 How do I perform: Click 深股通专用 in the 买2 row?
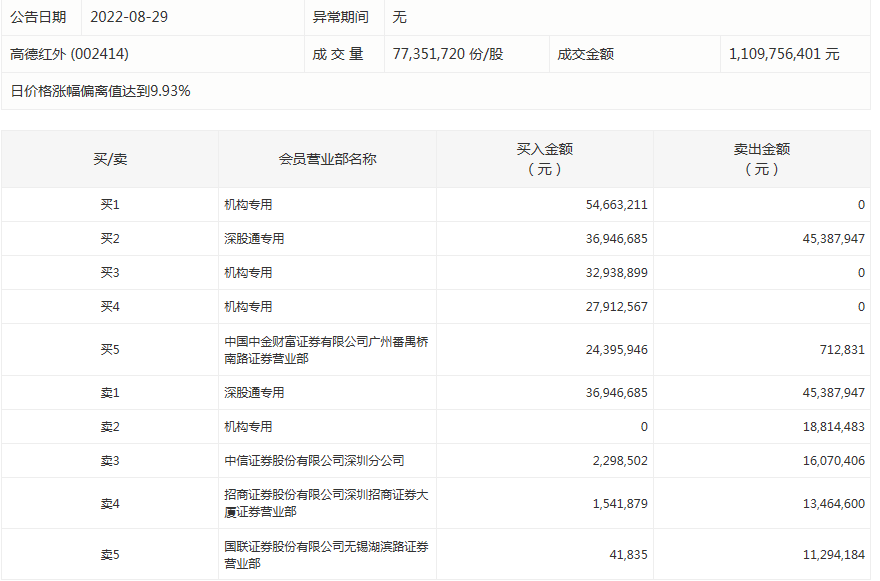click(254, 239)
